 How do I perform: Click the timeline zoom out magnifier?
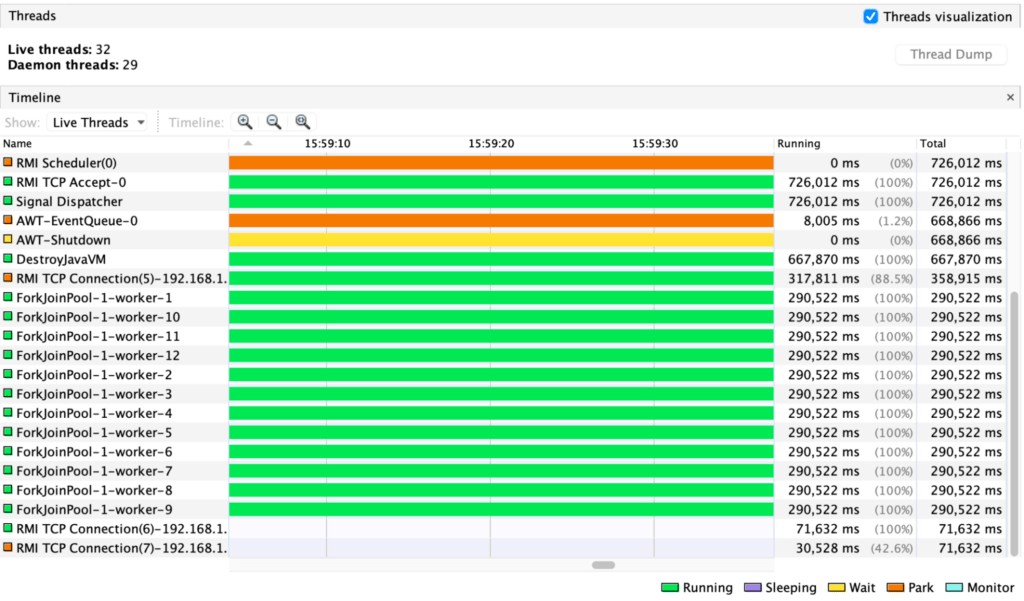(x=274, y=122)
